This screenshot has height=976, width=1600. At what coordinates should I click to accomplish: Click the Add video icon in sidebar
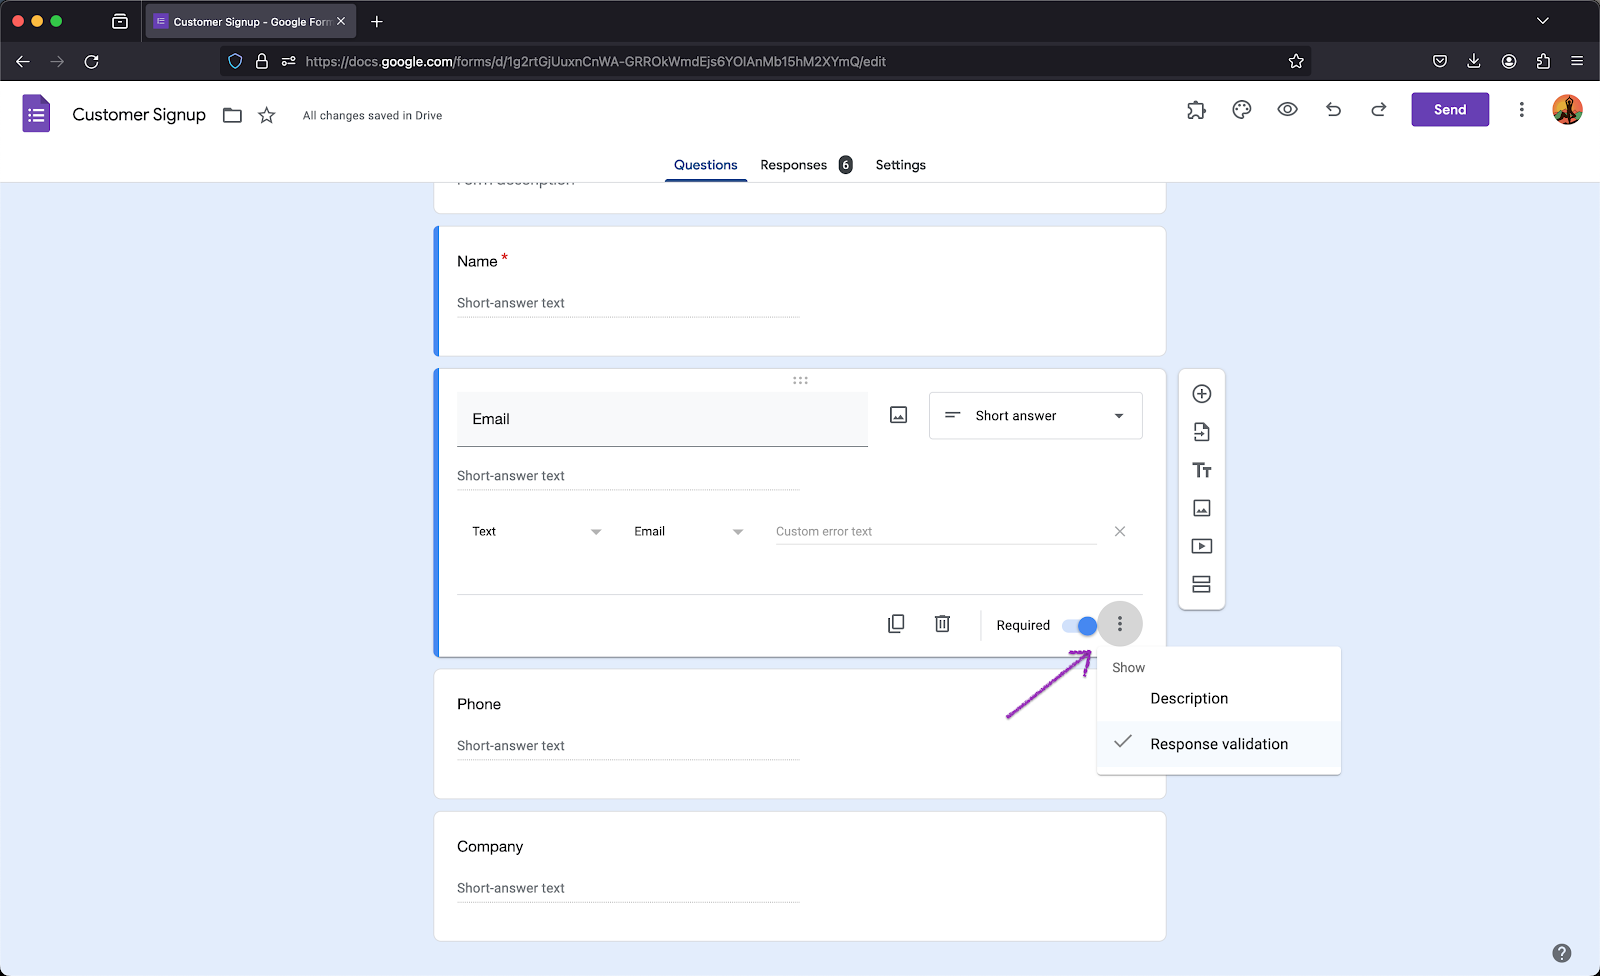pyautogui.click(x=1201, y=546)
